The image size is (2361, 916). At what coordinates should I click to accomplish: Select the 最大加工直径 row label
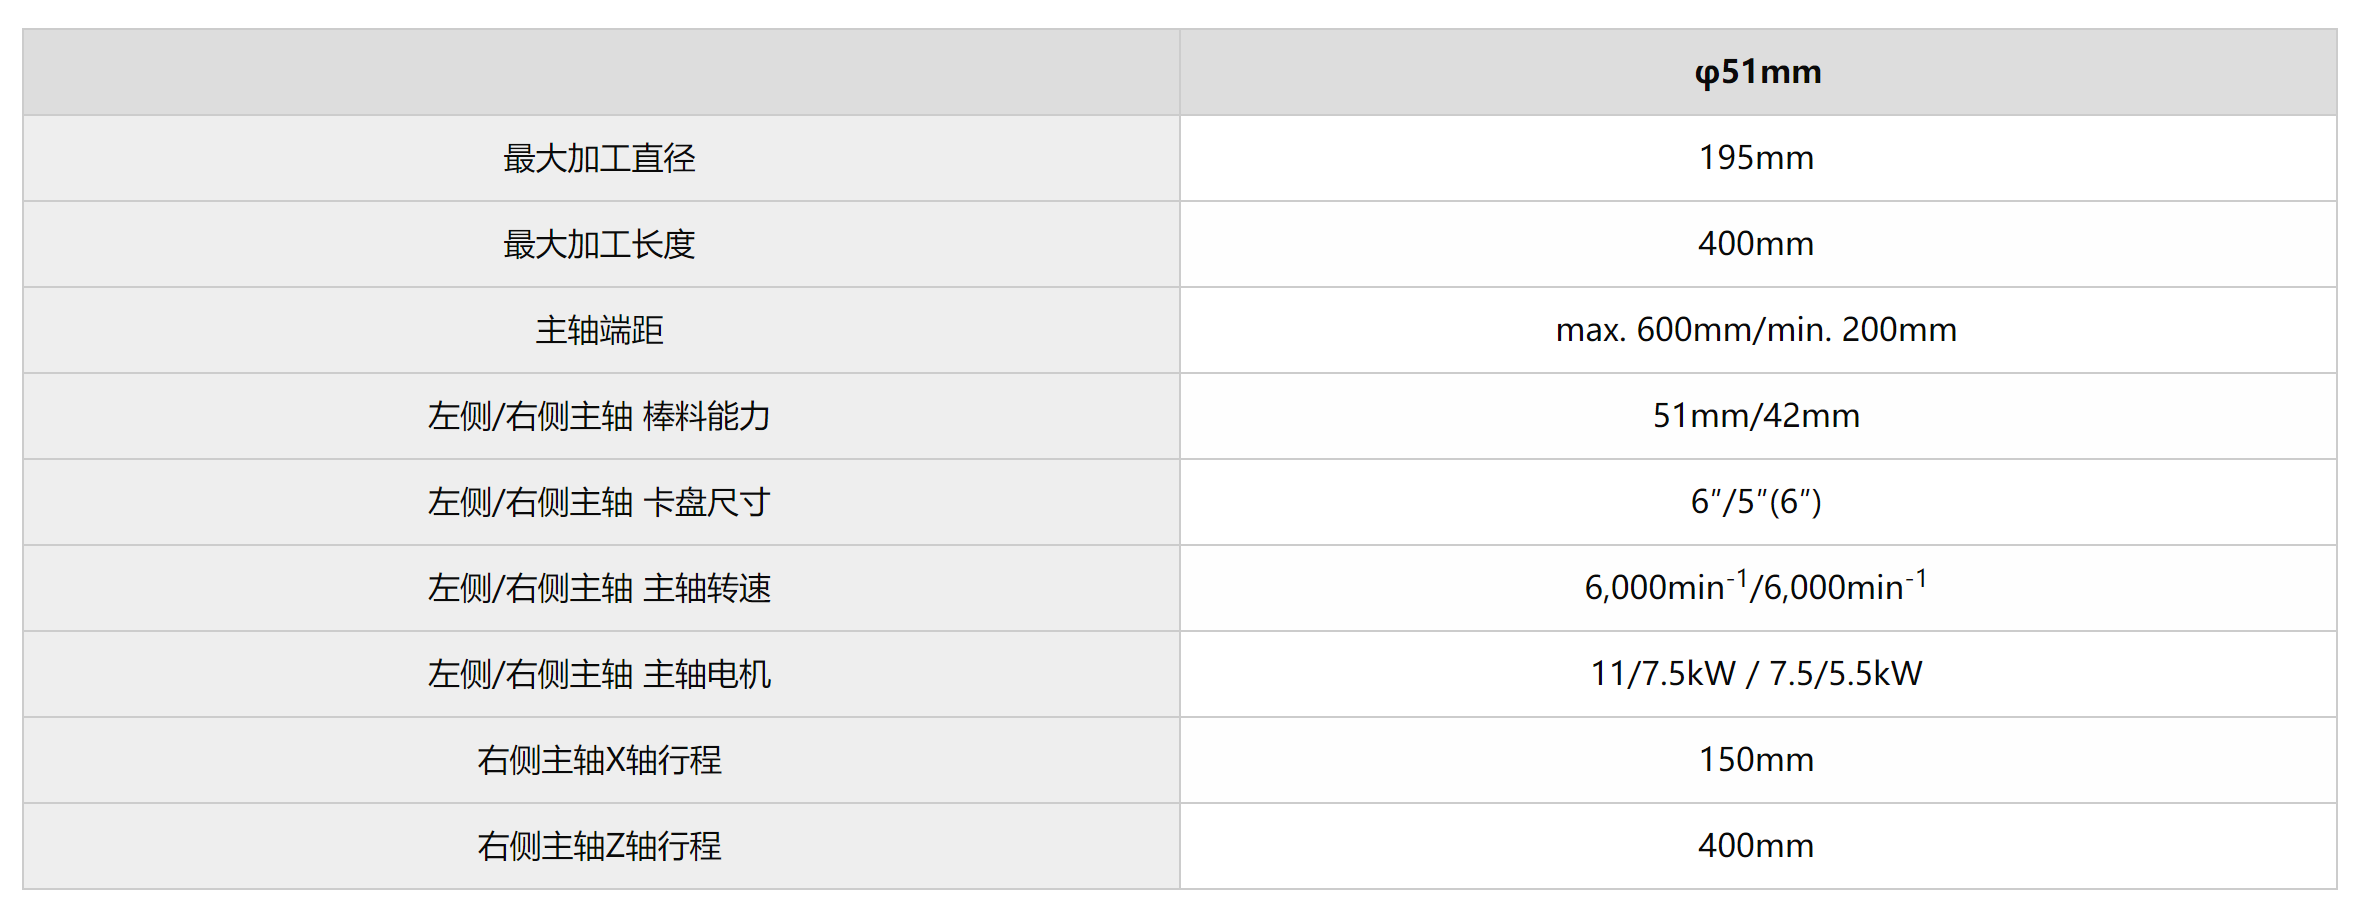coord(599,158)
